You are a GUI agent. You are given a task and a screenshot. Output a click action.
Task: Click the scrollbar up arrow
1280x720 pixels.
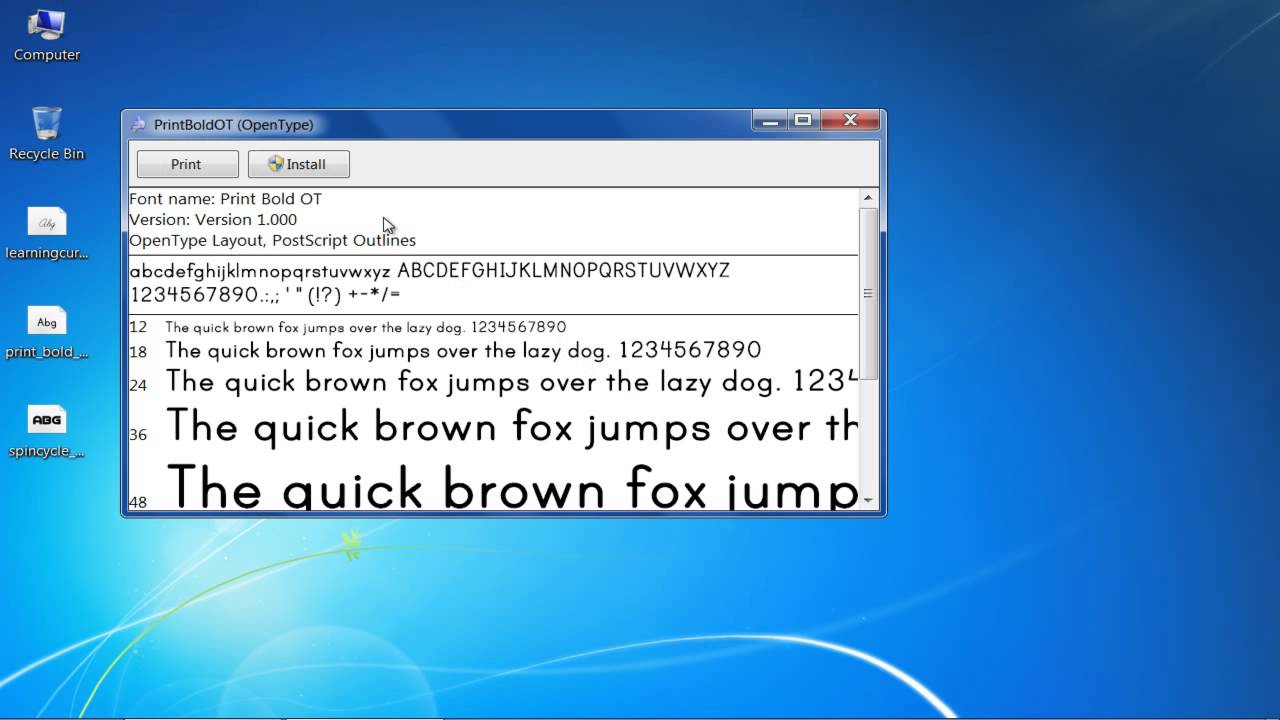[x=868, y=198]
